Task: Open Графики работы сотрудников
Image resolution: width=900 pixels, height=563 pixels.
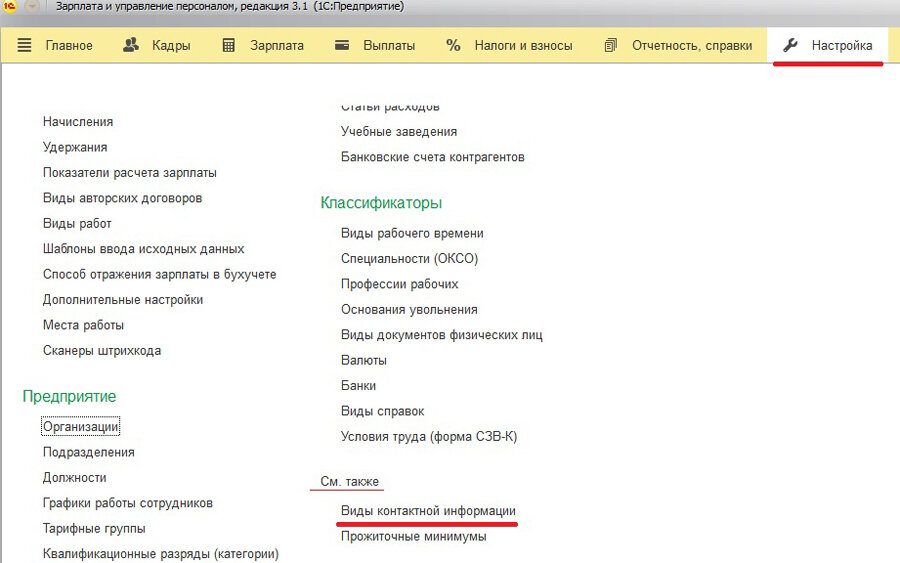Action: [x=128, y=503]
